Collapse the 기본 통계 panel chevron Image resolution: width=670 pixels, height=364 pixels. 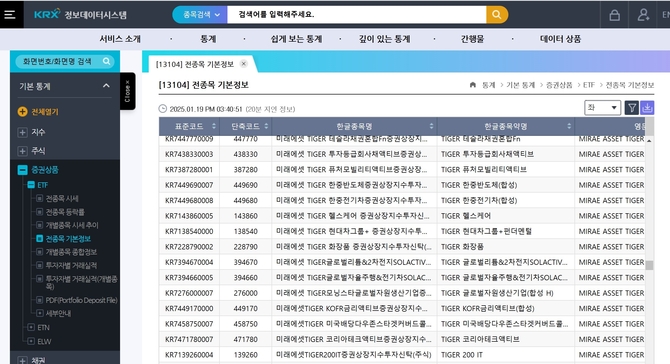(x=106, y=86)
